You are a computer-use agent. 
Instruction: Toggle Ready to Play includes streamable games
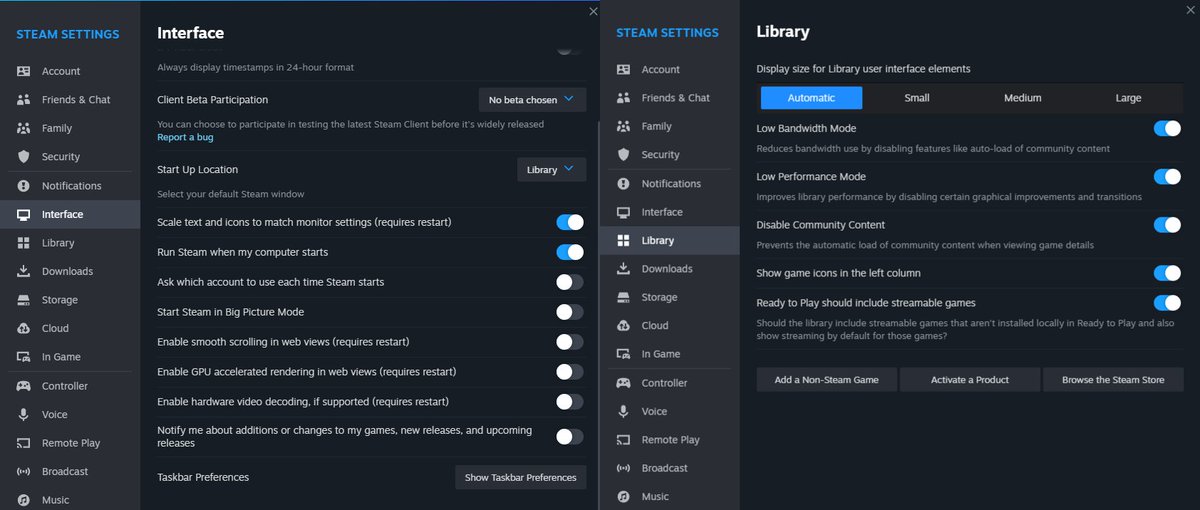[x=1167, y=303]
